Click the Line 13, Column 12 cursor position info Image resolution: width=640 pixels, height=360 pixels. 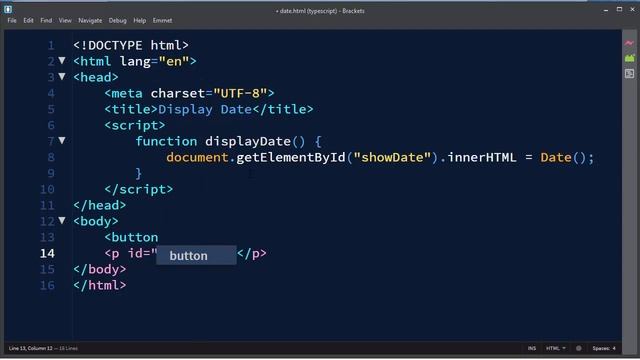[x=31, y=348]
